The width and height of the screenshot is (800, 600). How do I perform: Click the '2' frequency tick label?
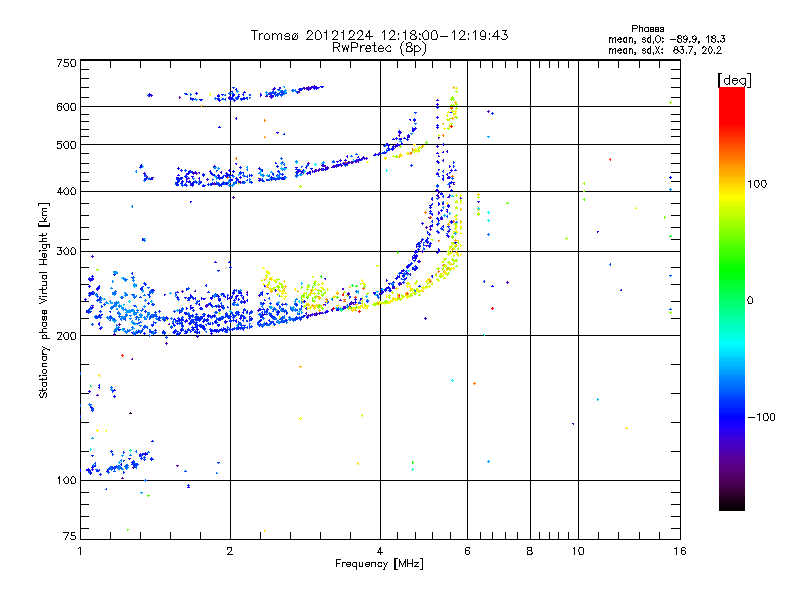pyautogui.click(x=230, y=551)
